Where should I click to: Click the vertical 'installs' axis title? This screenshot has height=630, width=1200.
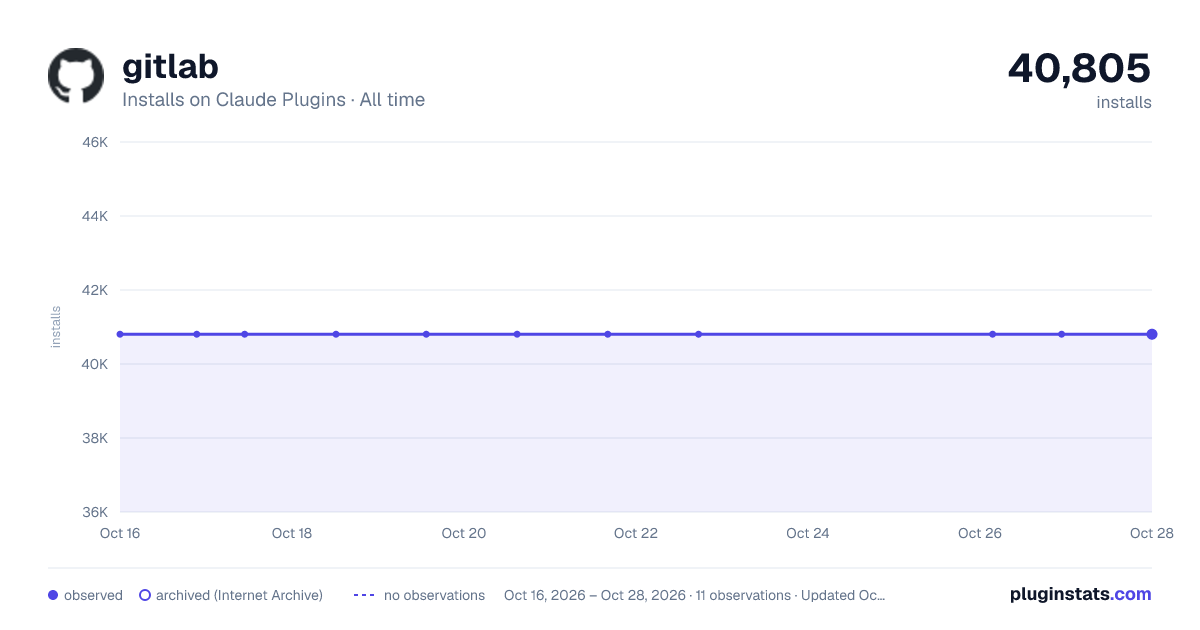pyautogui.click(x=56, y=327)
